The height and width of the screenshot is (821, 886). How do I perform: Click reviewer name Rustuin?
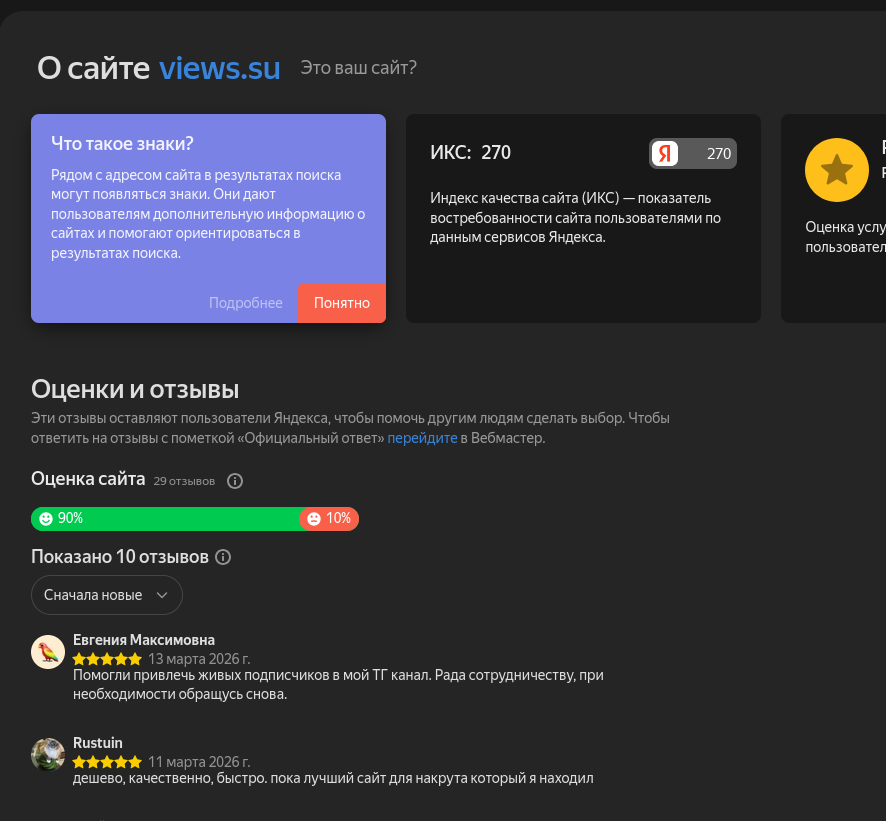tap(98, 742)
